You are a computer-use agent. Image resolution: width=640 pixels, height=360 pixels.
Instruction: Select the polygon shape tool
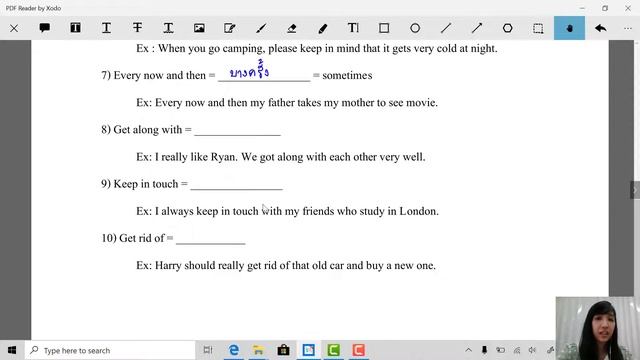tap(507, 28)
